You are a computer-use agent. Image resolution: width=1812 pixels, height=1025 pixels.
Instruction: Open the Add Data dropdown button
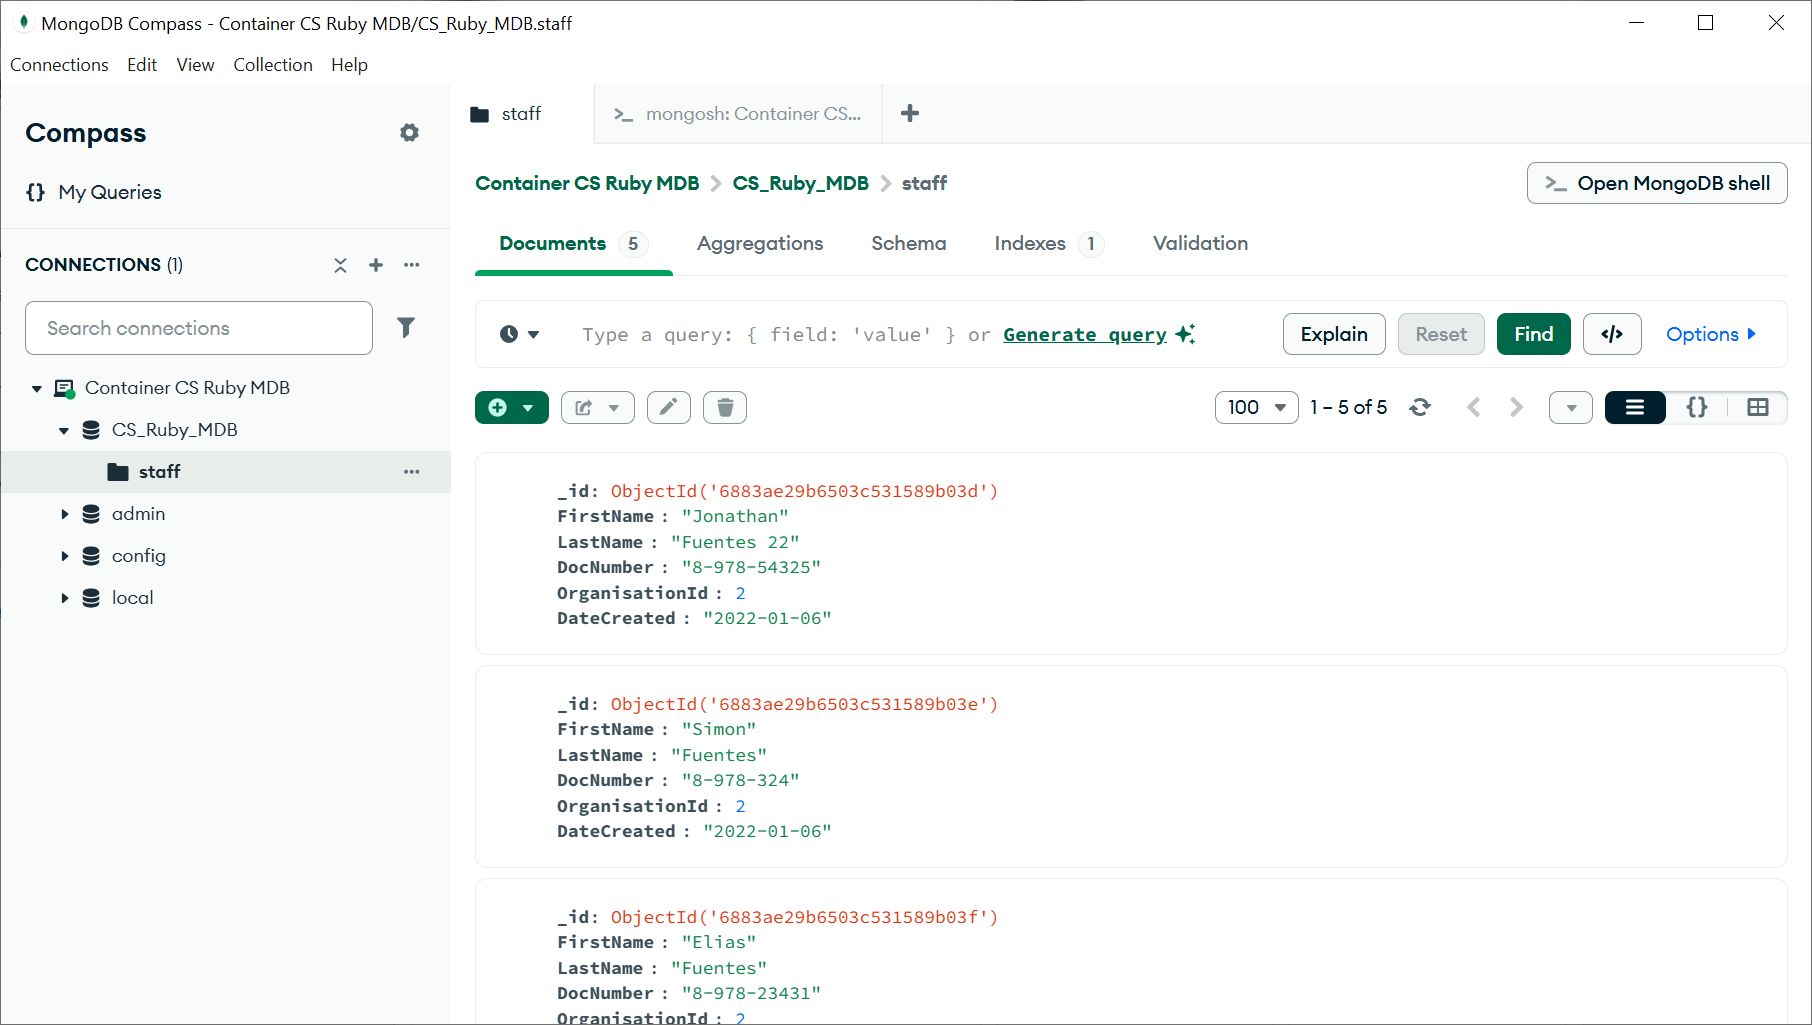512,407
